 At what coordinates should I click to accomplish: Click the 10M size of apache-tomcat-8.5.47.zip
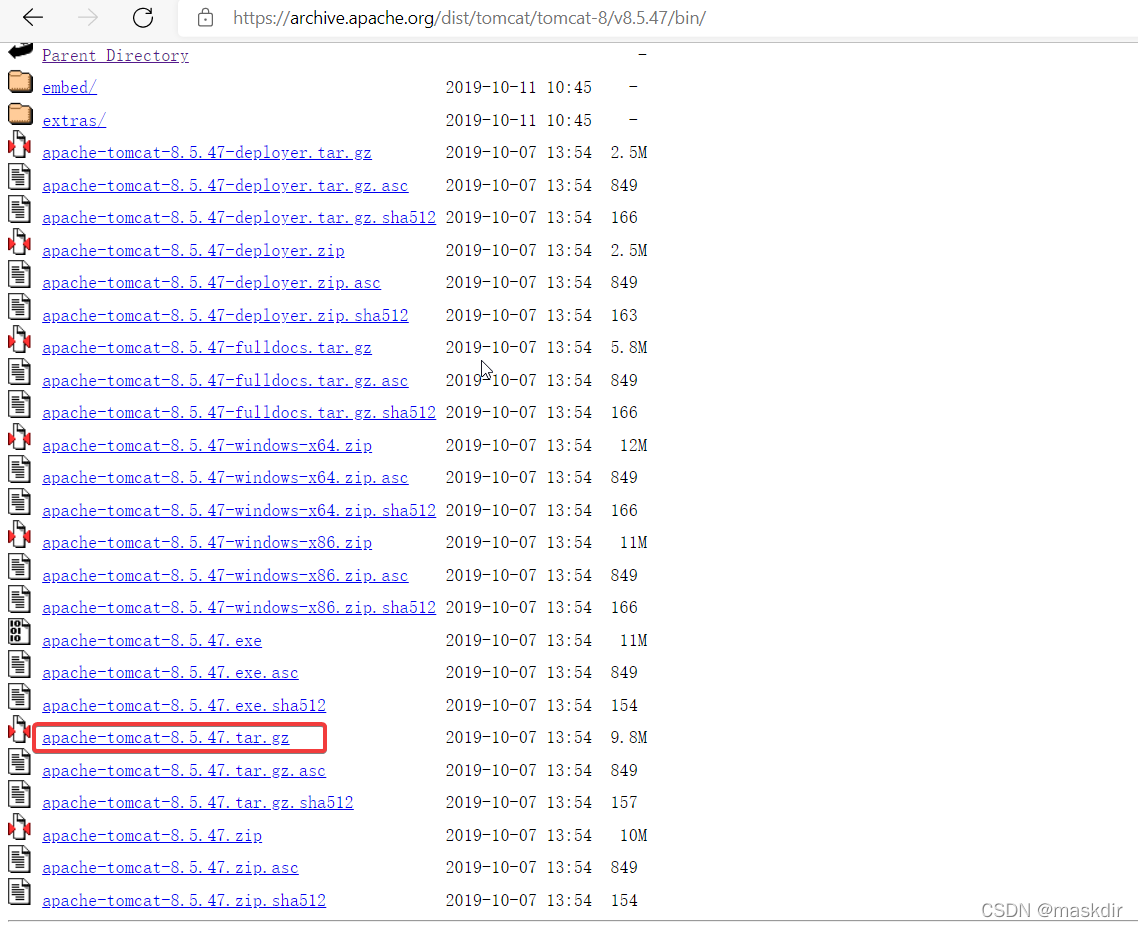633,836
